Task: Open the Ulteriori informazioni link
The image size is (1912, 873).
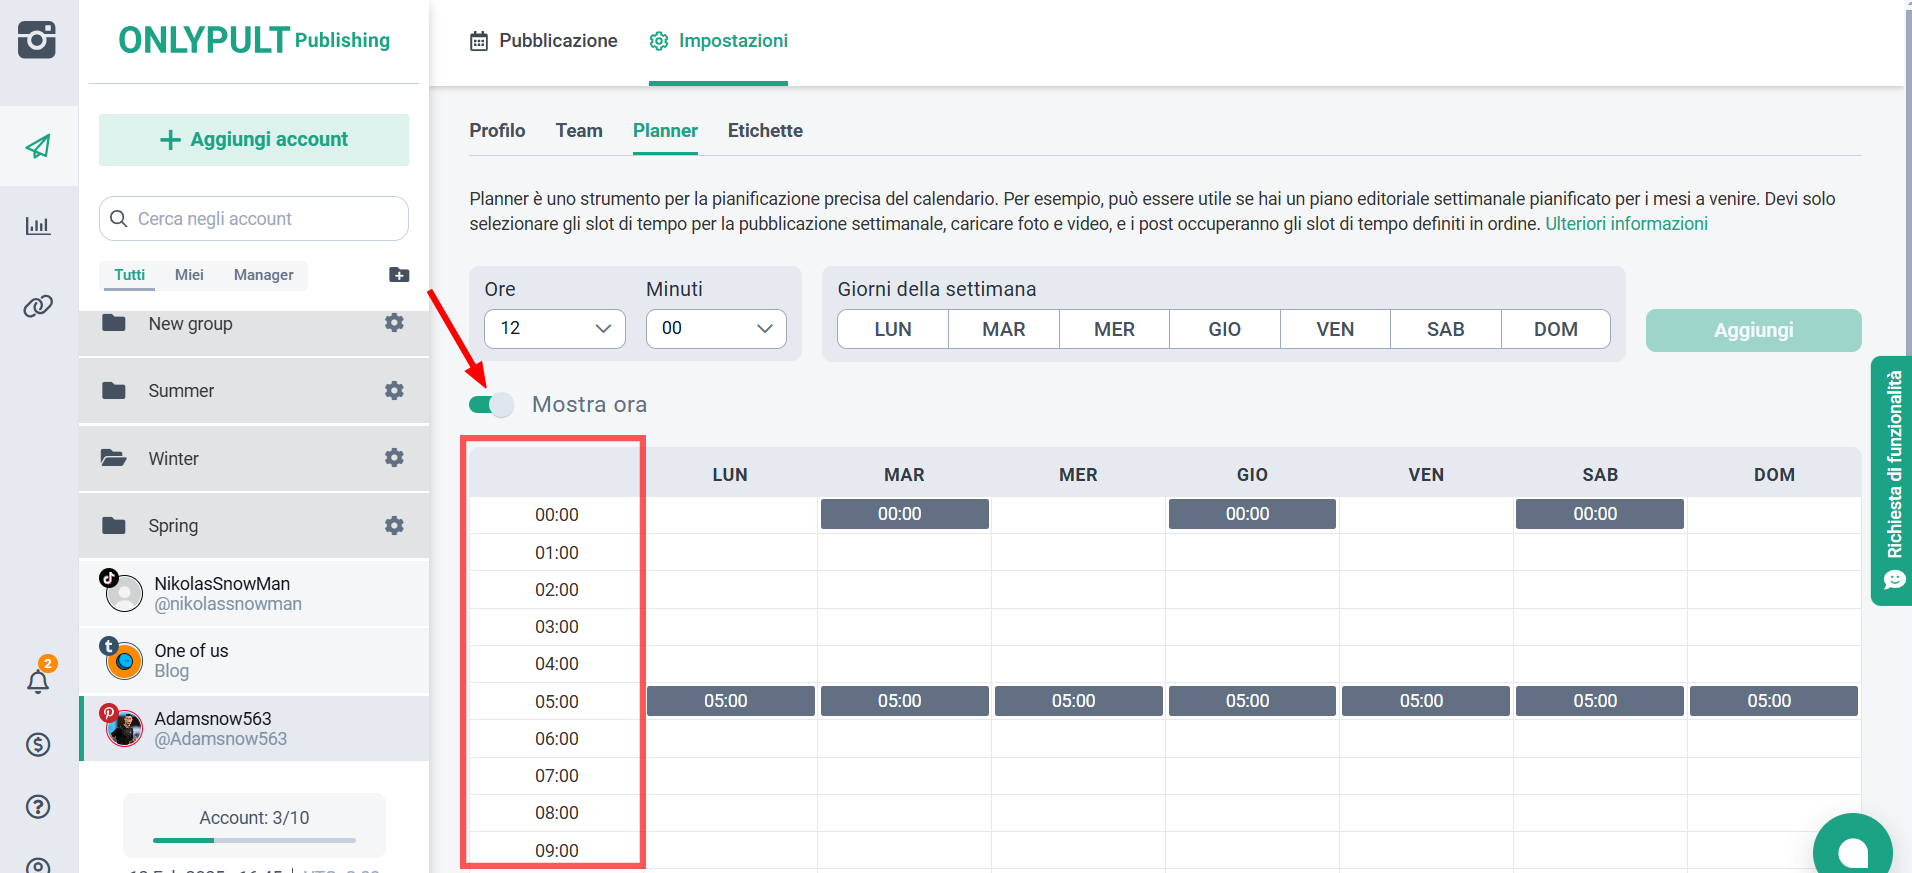Action: tap(1626, 224)
